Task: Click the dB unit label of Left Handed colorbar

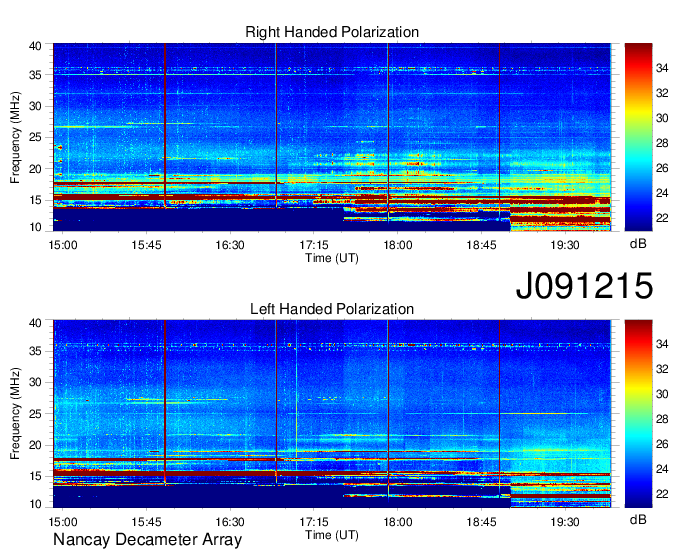Action: [x=638, y=520]
